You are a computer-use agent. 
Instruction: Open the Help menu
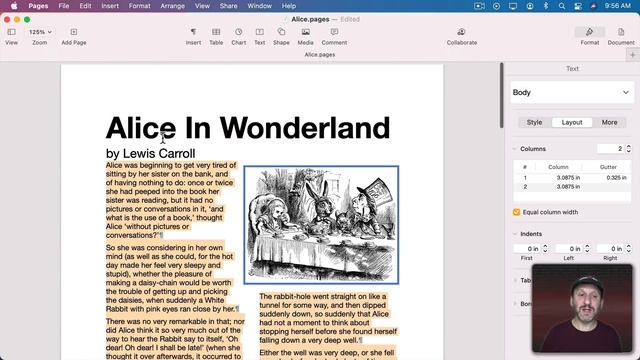pos(289,6)
